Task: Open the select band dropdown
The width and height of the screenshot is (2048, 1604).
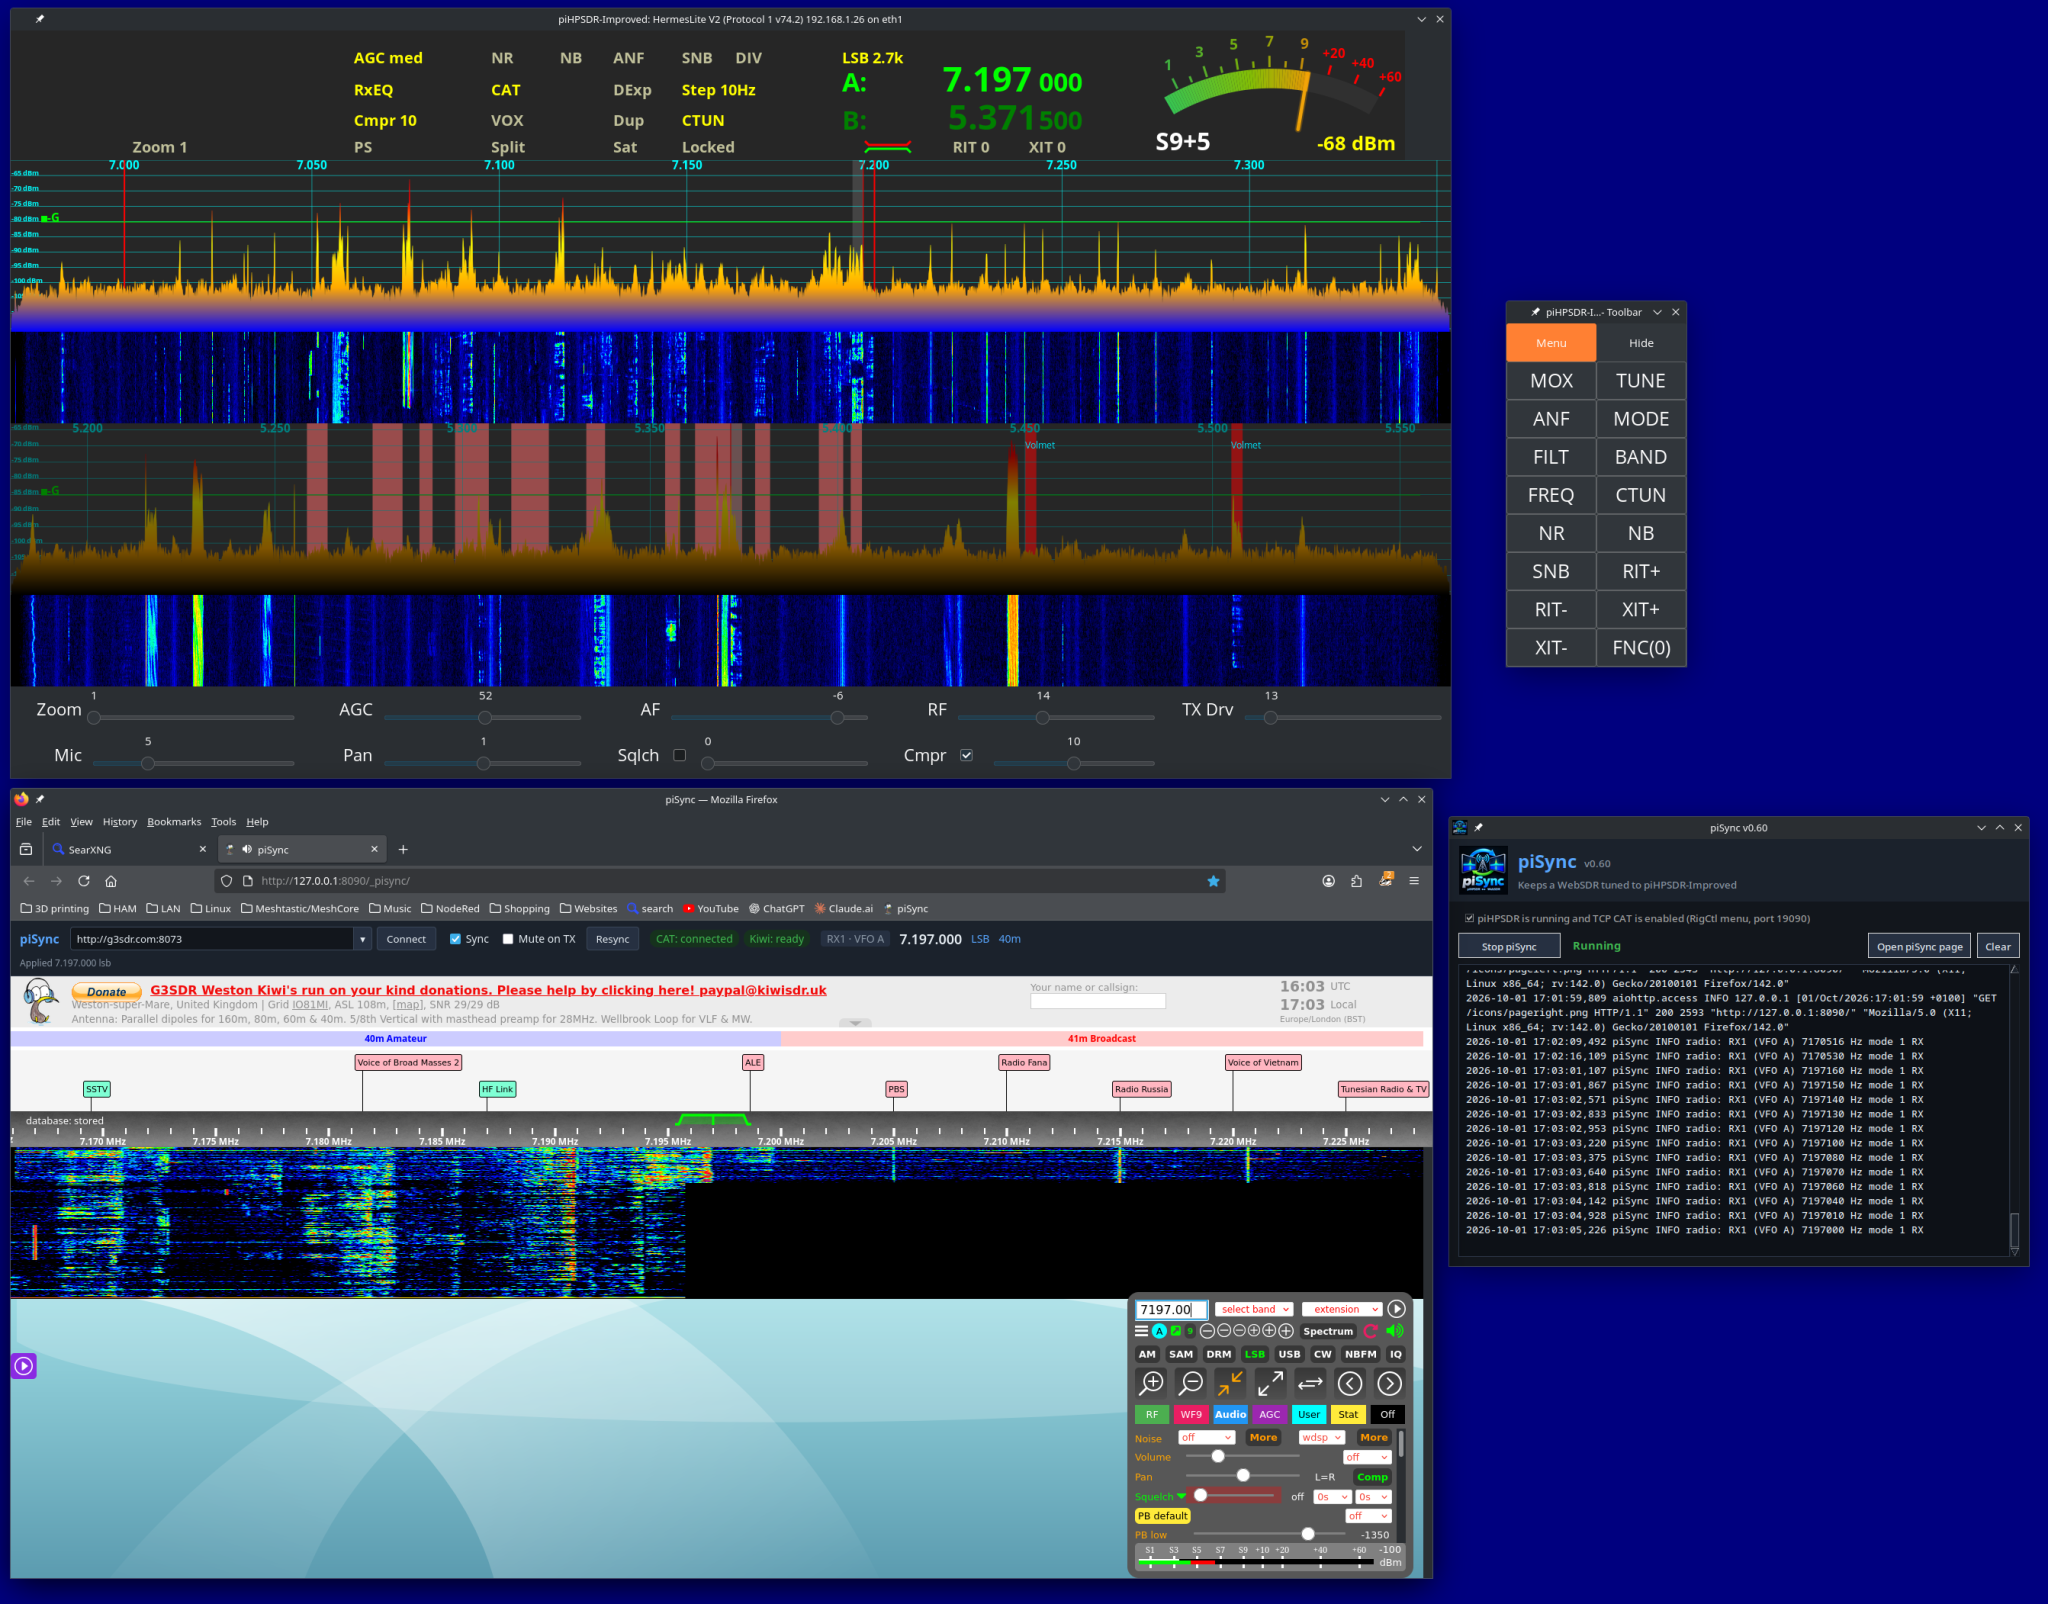Action: click(1254, 1309)
